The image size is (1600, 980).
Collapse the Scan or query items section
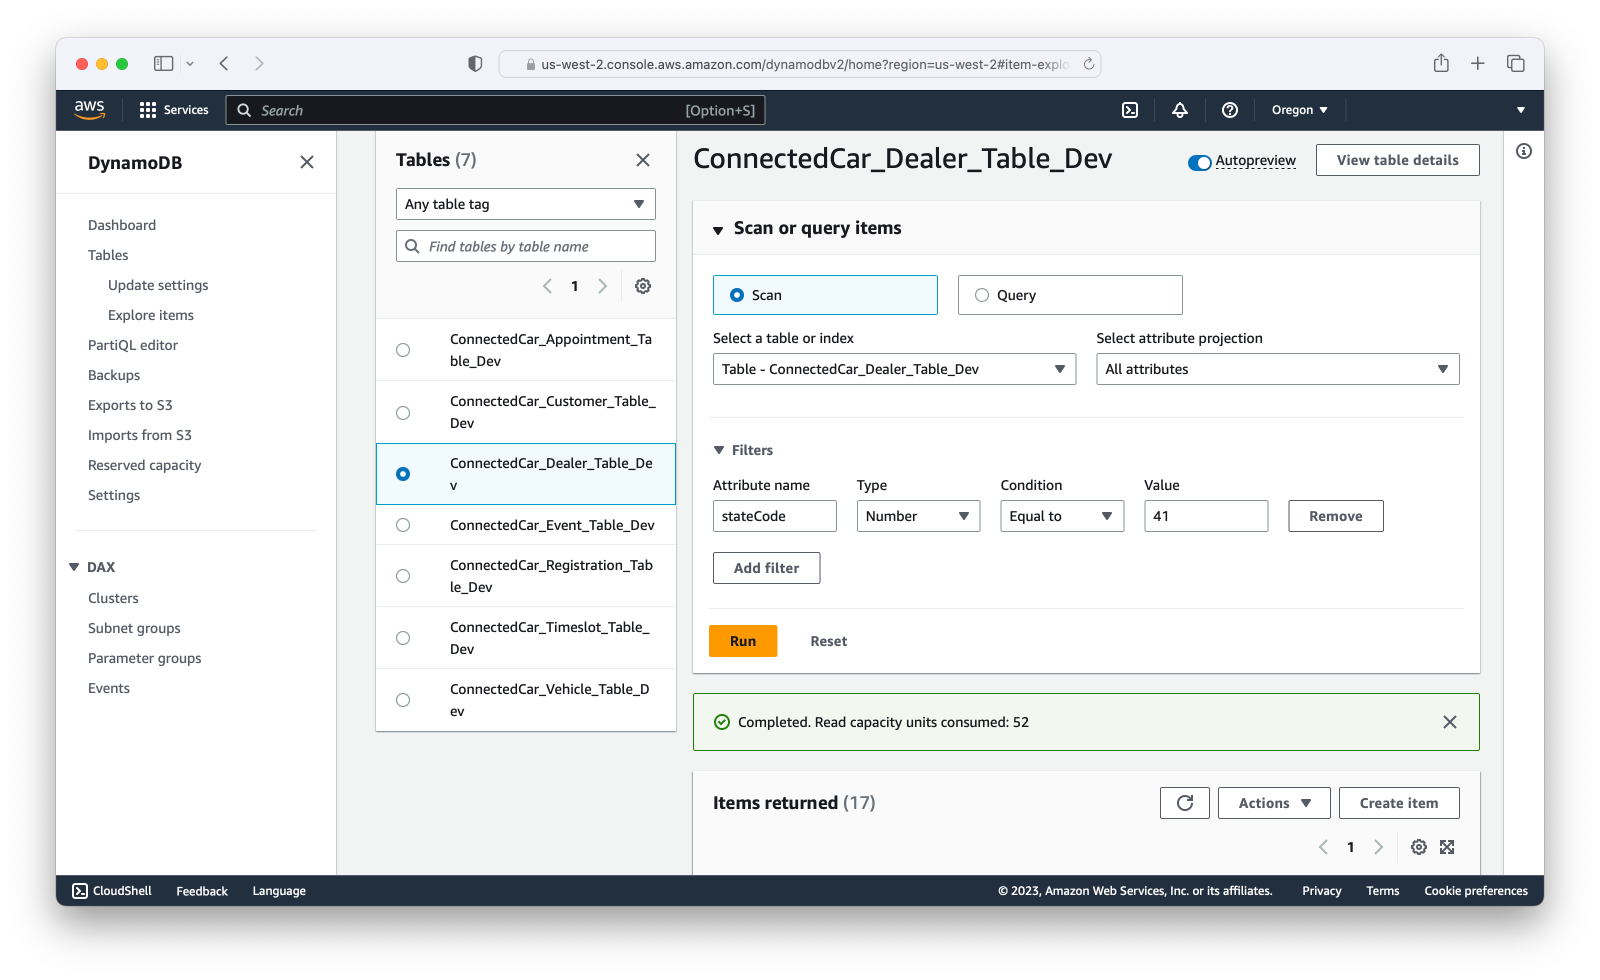[718, 230]
